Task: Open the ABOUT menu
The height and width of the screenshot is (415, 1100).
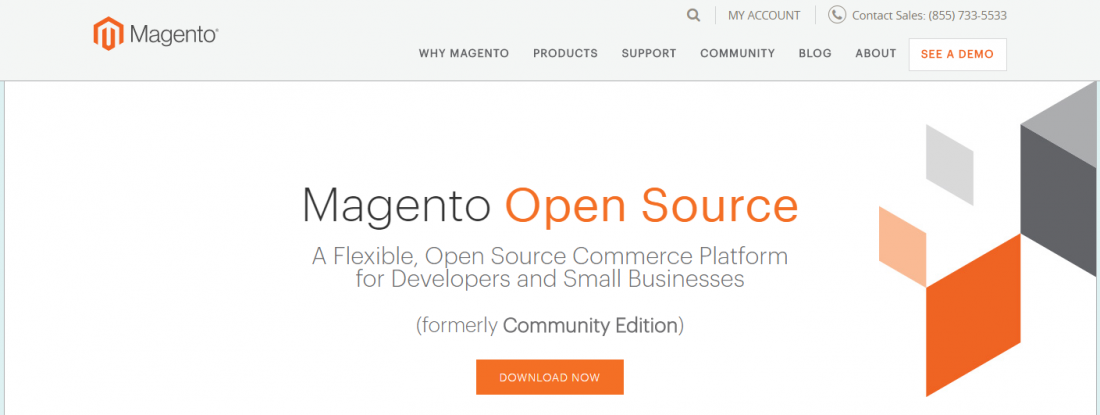Action: (x=876, y=53)
